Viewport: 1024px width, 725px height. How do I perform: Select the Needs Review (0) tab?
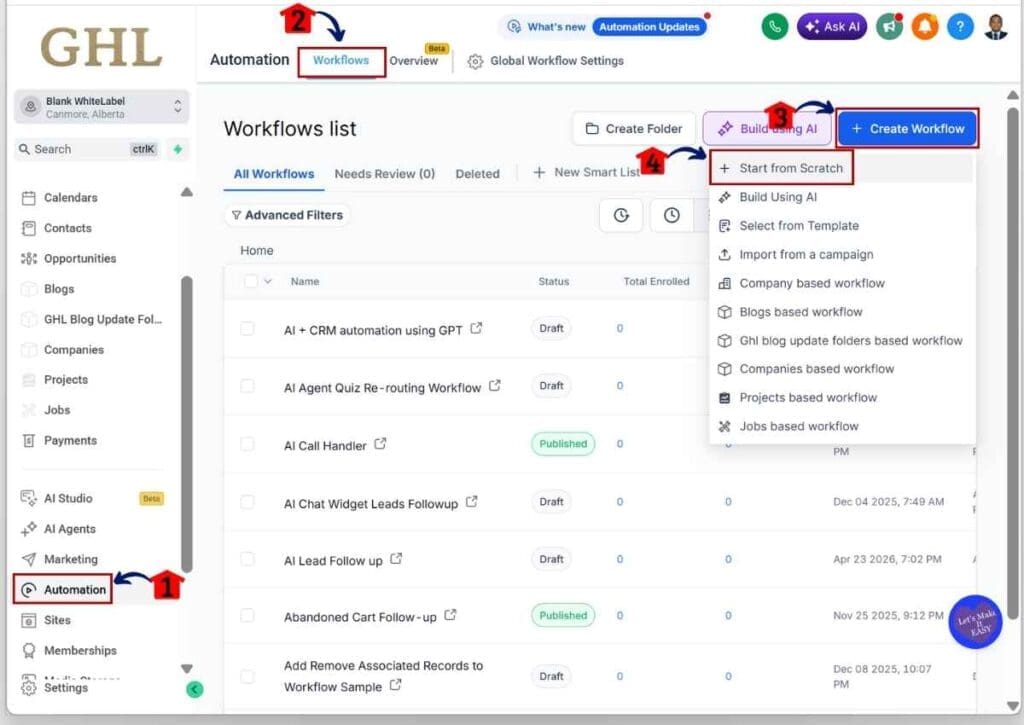tap(385, 174)
